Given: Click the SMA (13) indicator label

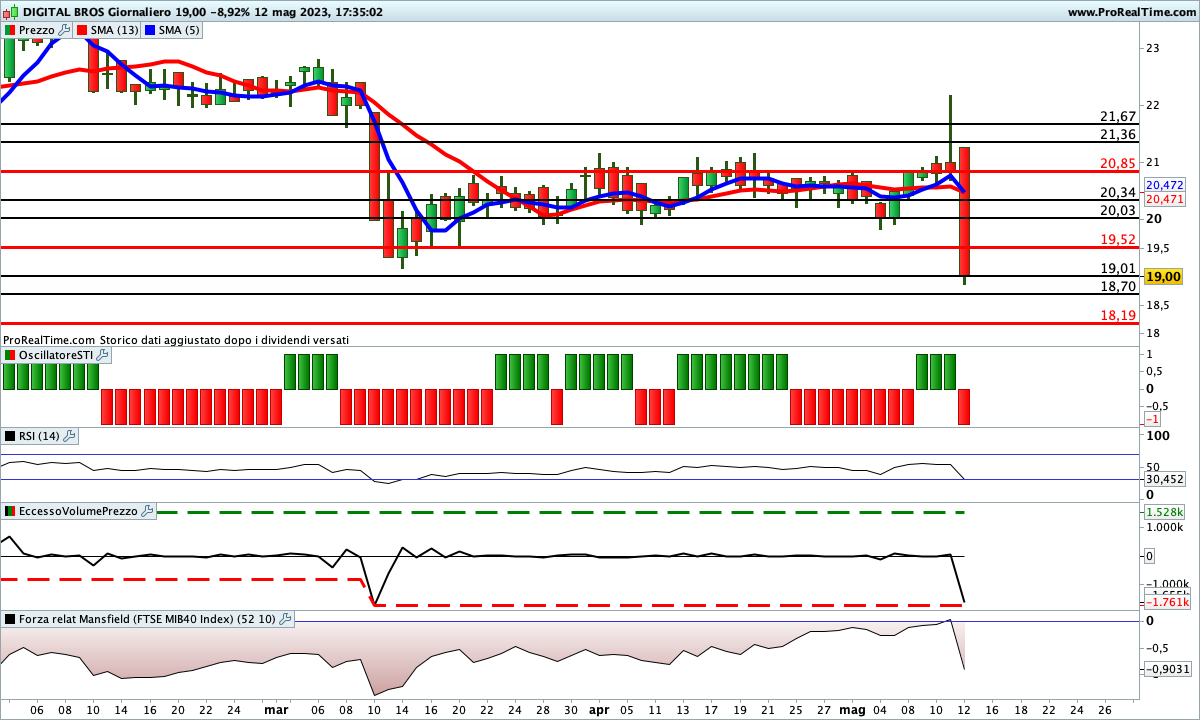Looking at the screenshot, I should pyautogui.click(x=115, y=30).
